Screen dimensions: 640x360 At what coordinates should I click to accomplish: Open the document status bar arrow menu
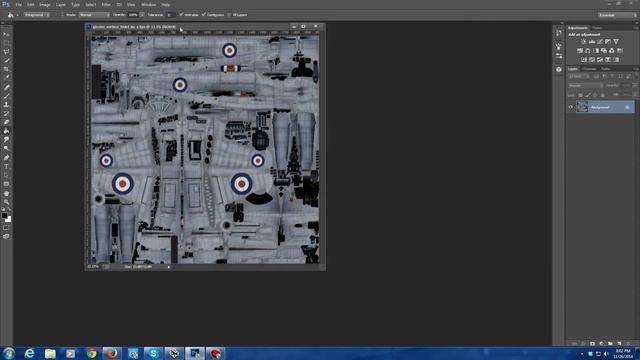[169, 267]
